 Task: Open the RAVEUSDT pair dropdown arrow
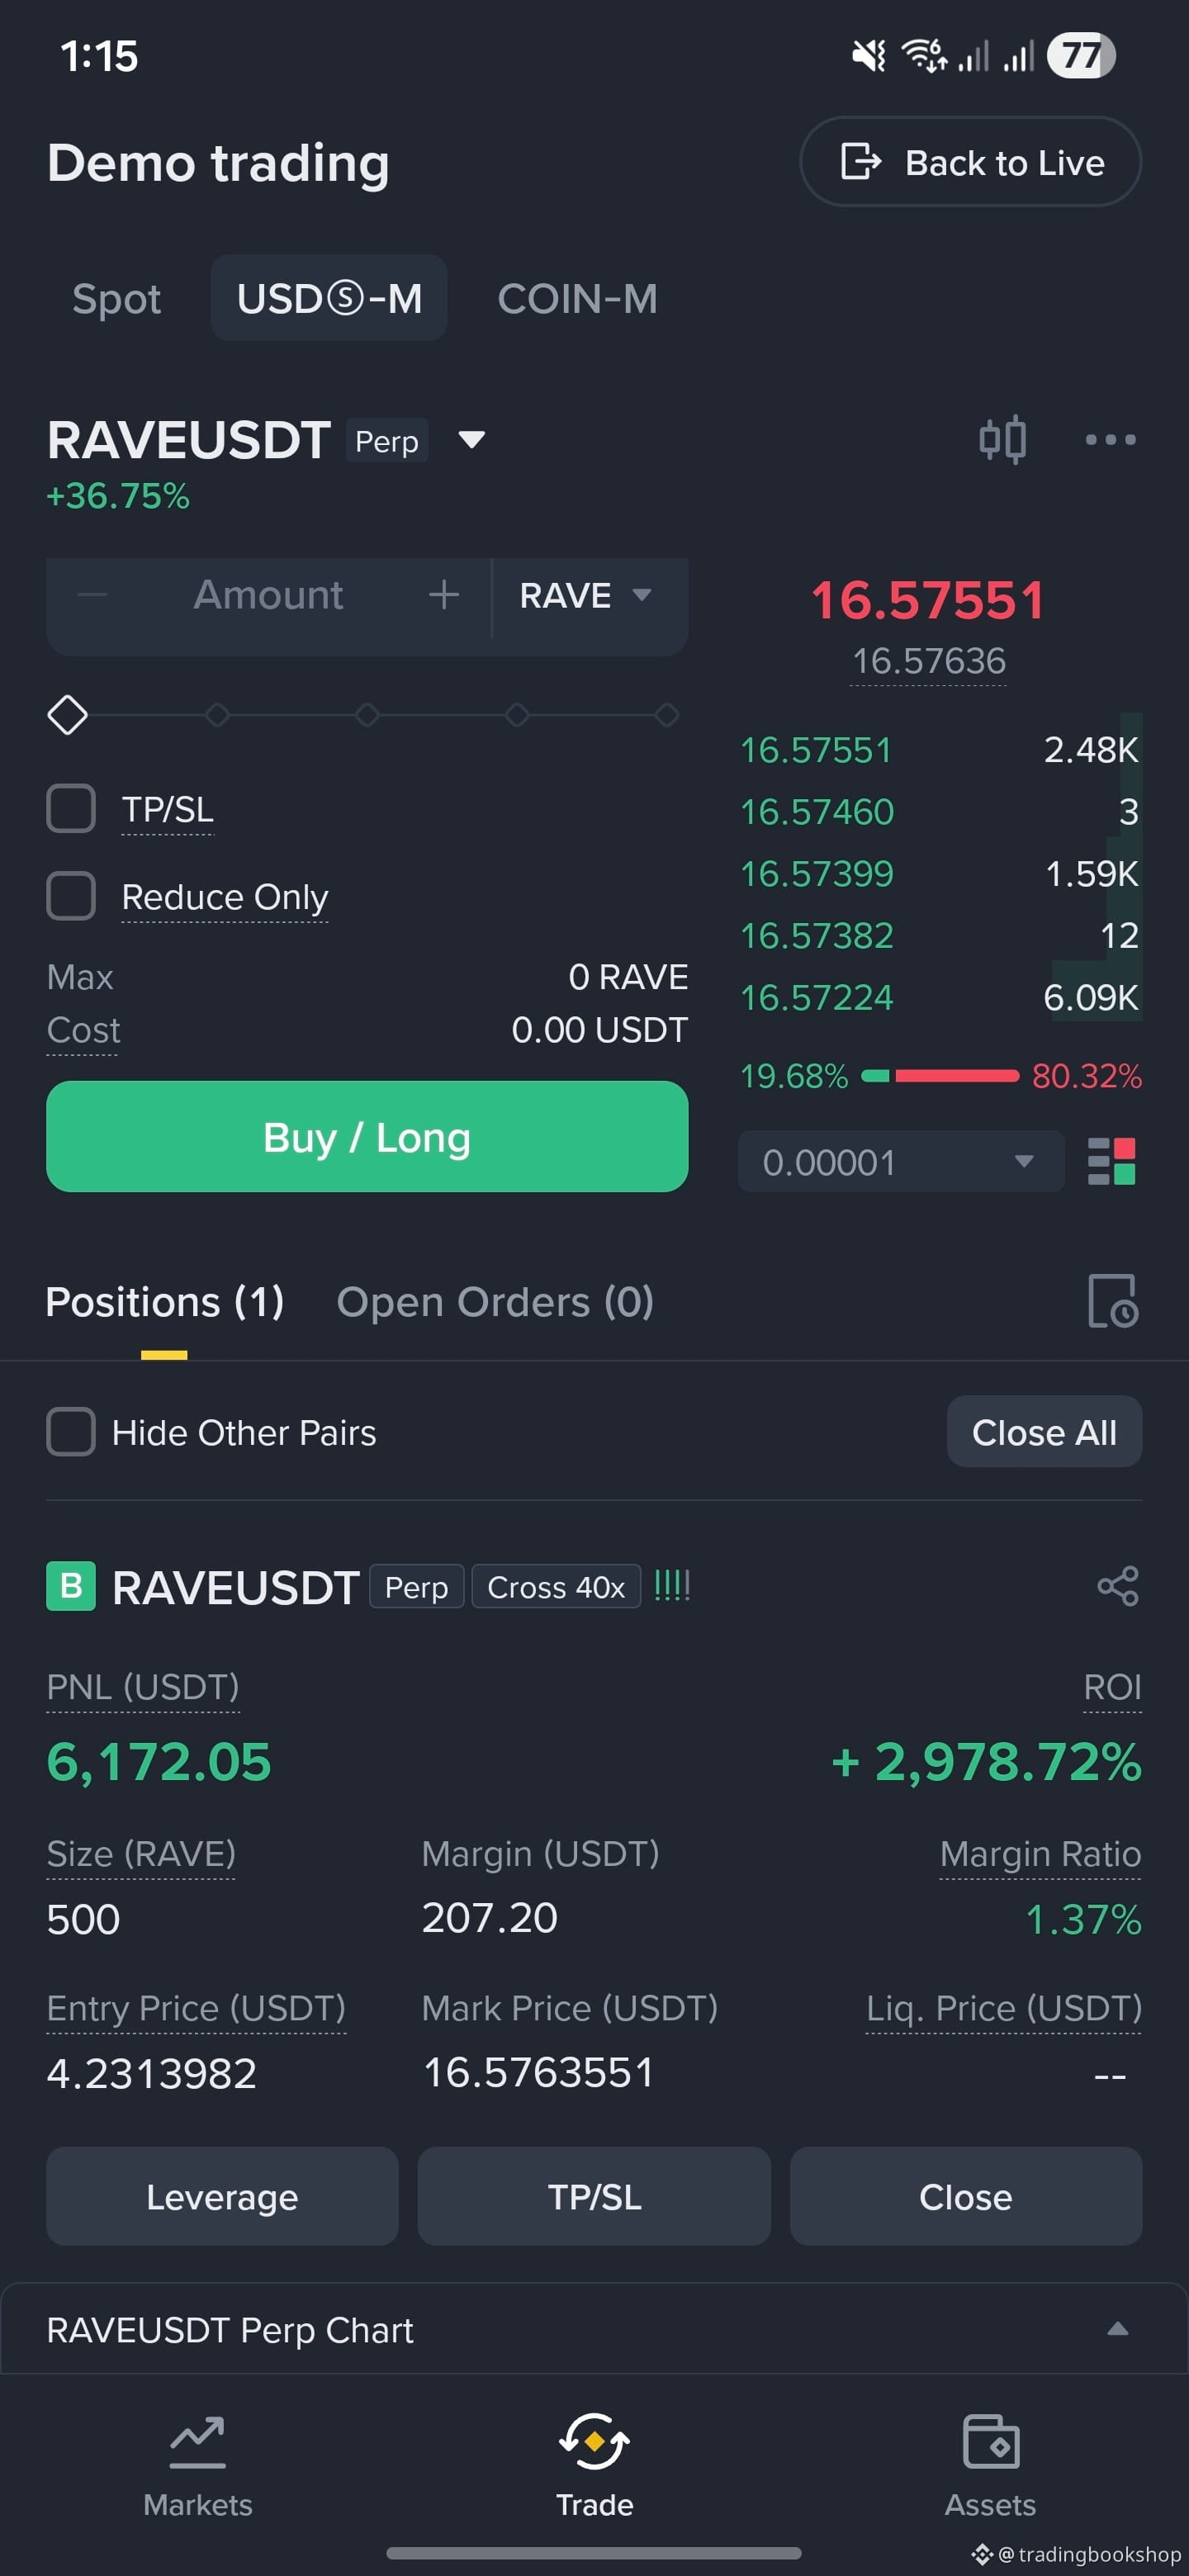(x=471, y=439)
